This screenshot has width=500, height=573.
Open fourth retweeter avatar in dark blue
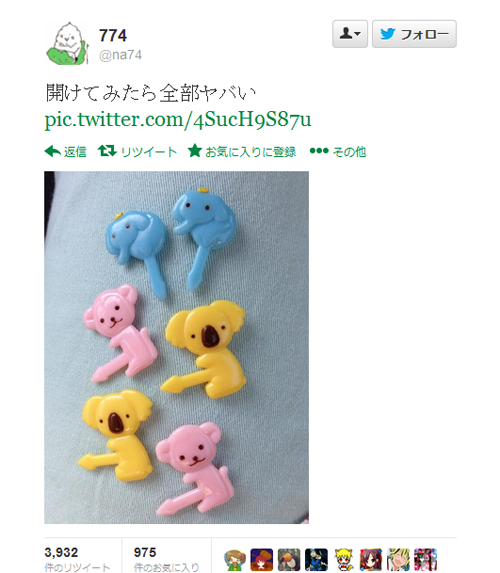click(316, 559)
